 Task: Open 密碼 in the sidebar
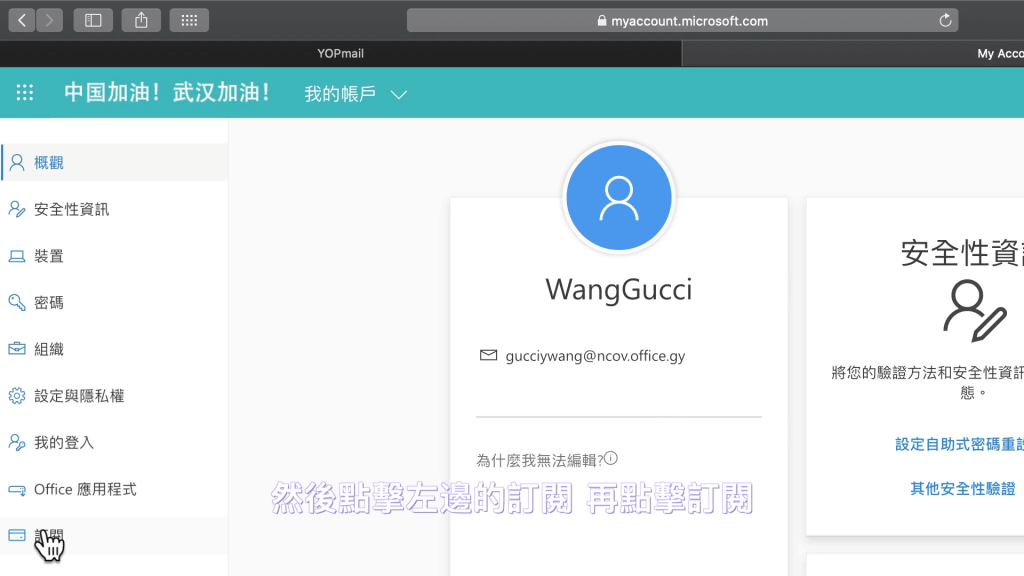pos(114,302)
